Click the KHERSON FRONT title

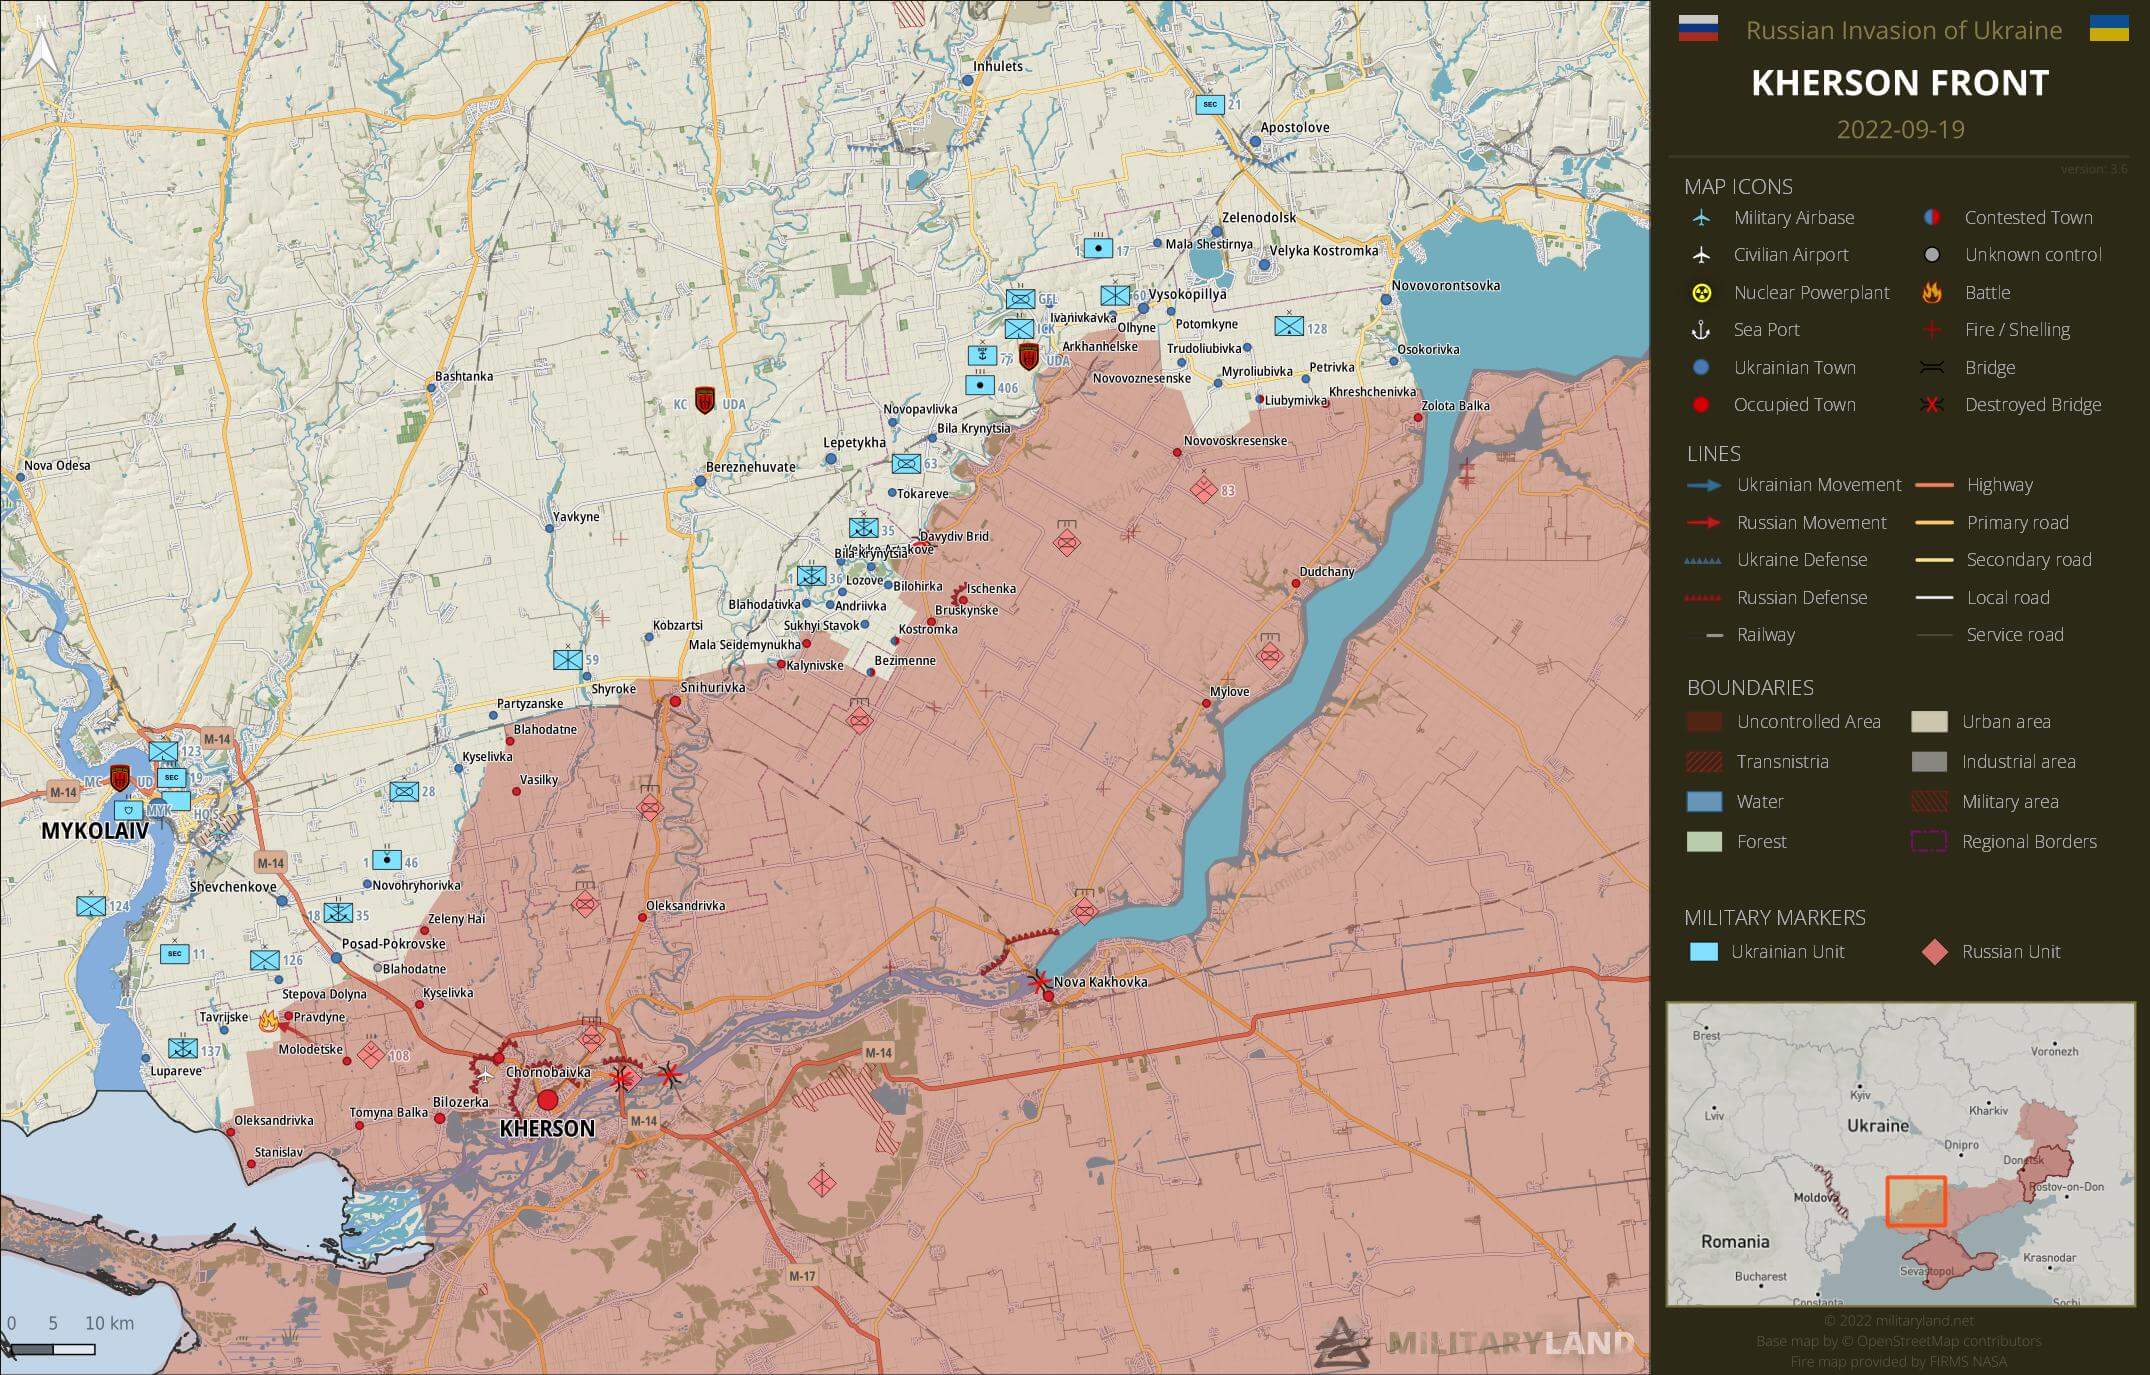tap(1900, 83)
